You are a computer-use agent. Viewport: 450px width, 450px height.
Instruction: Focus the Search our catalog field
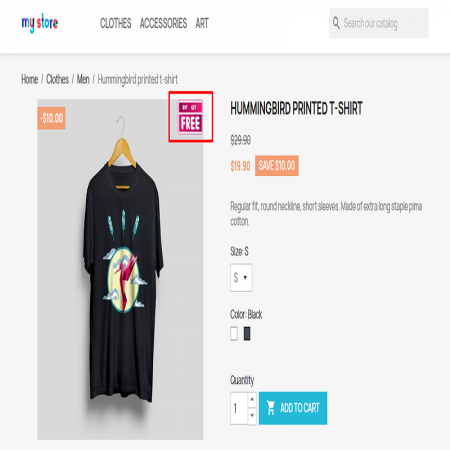tap(379, 23)
